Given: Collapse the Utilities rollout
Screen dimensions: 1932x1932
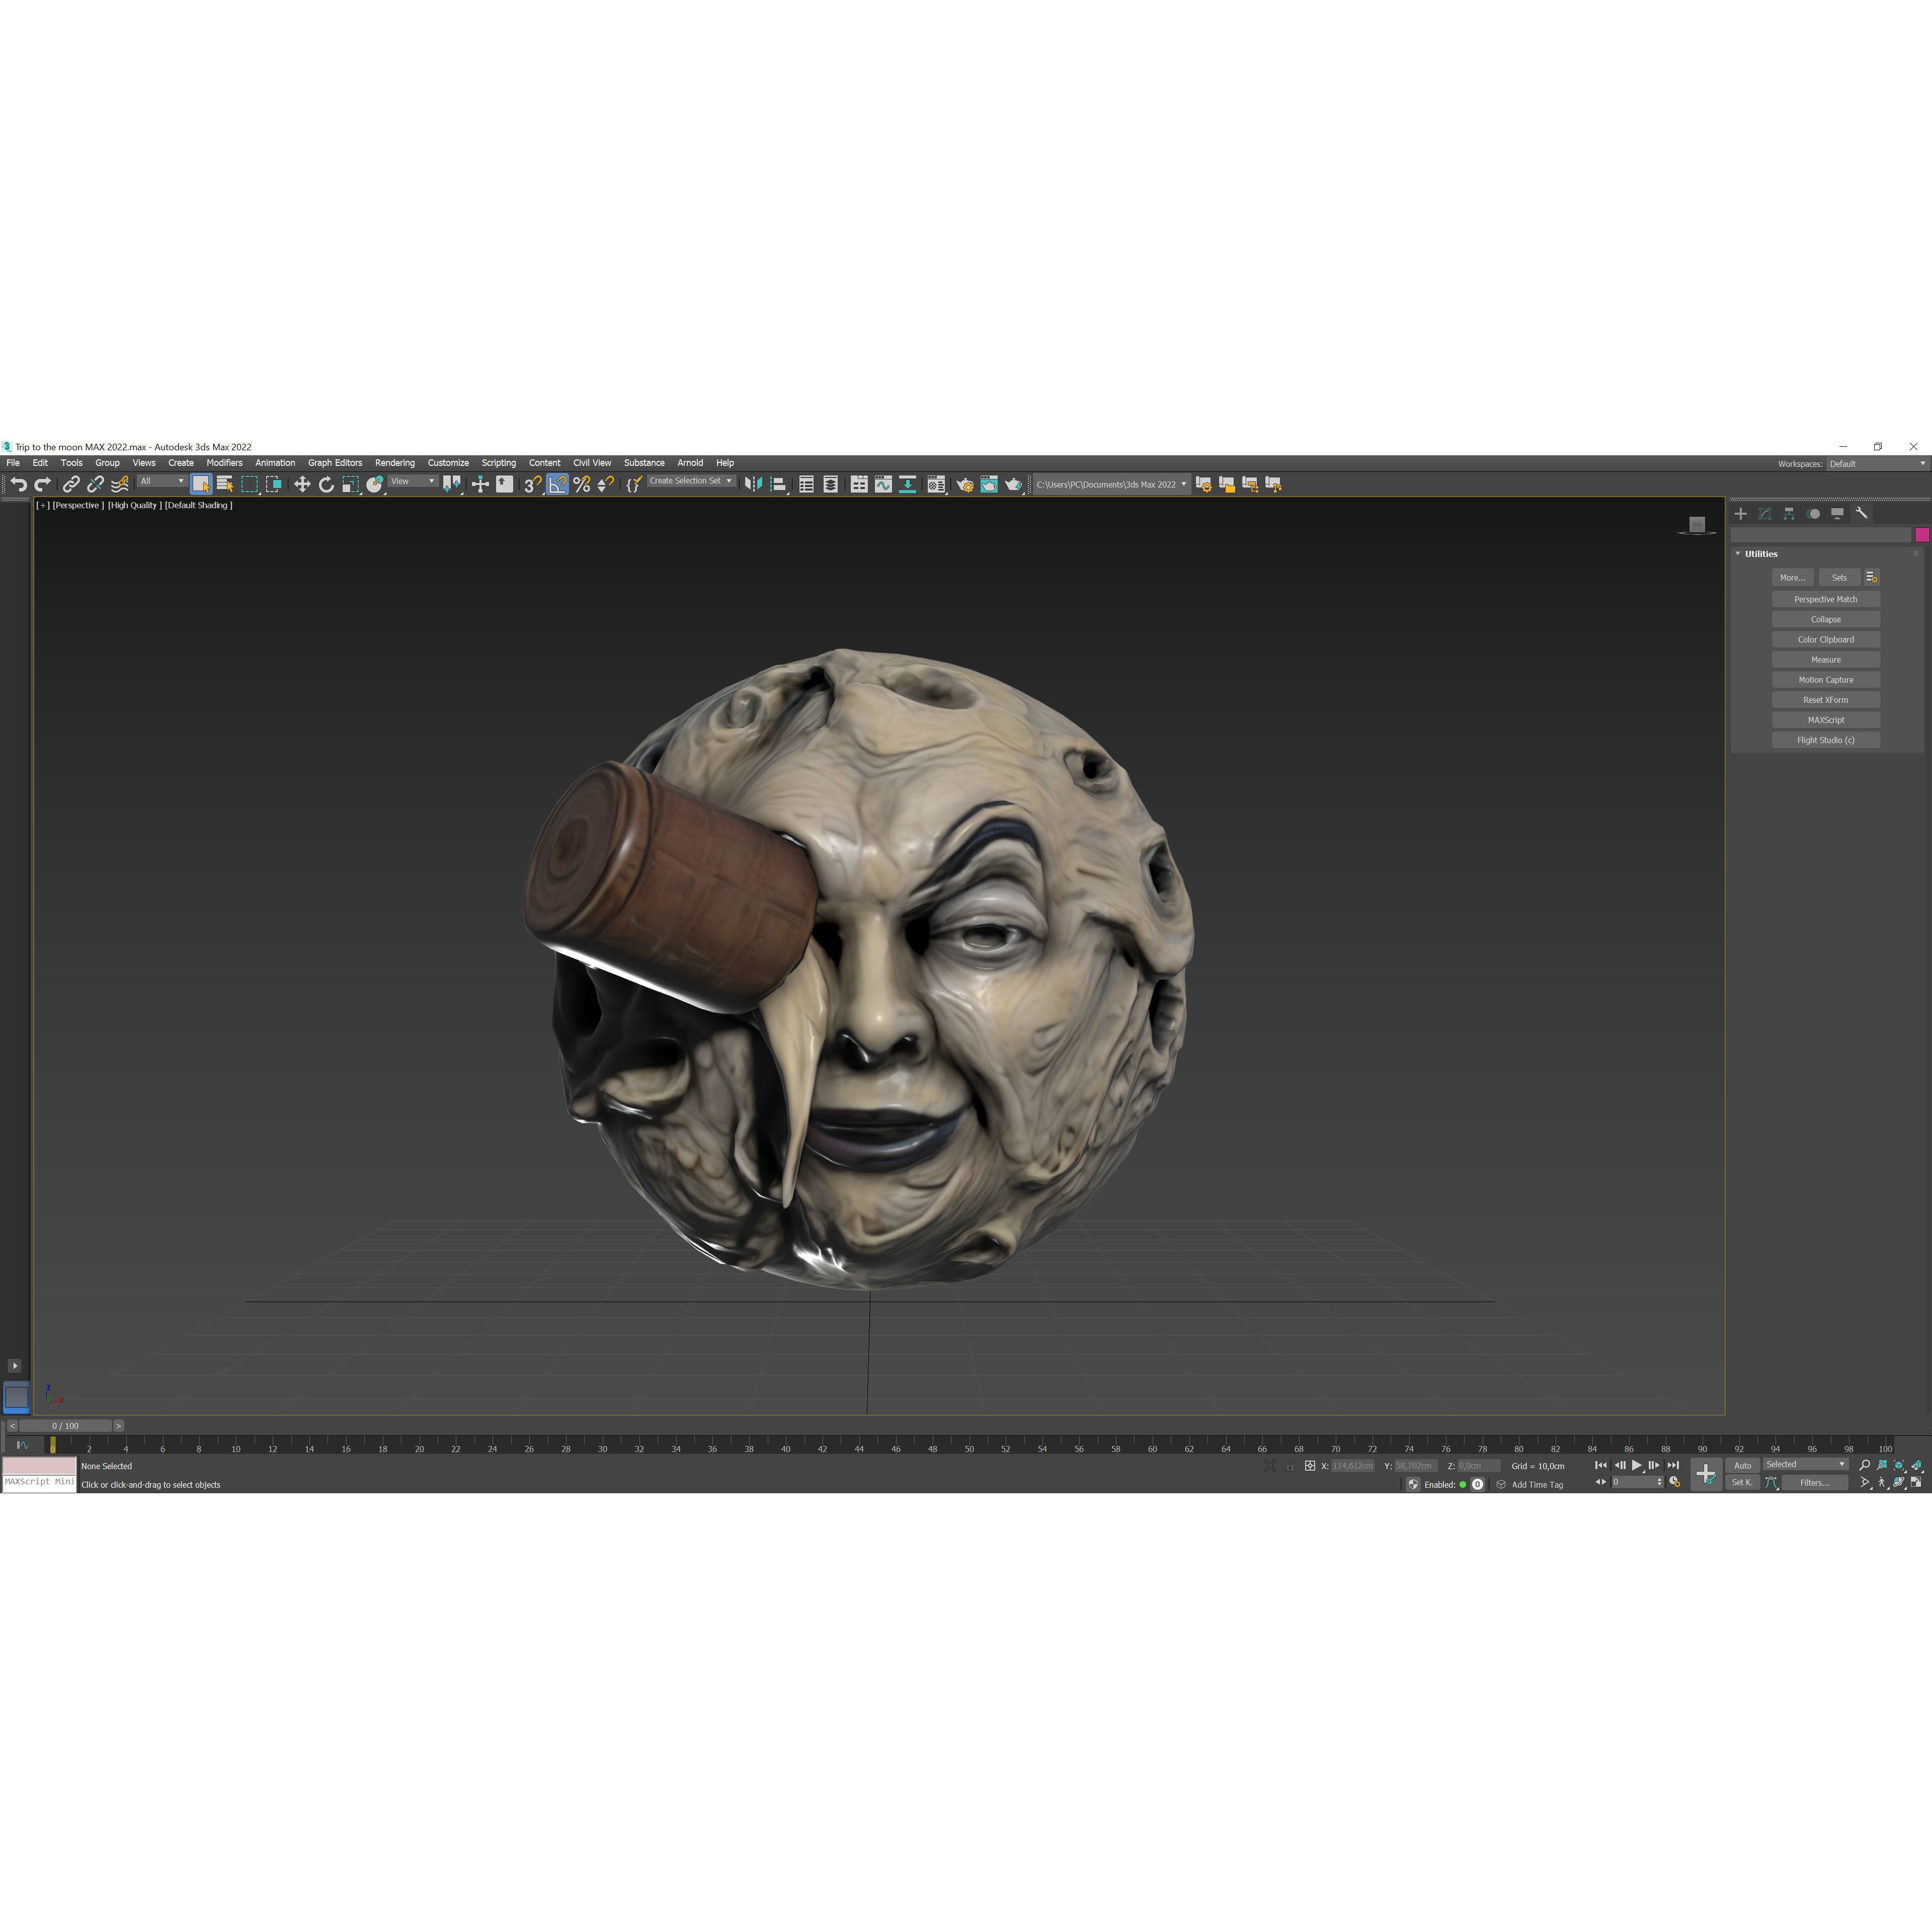Looking at the screenshot, I should coord(1738,554).
